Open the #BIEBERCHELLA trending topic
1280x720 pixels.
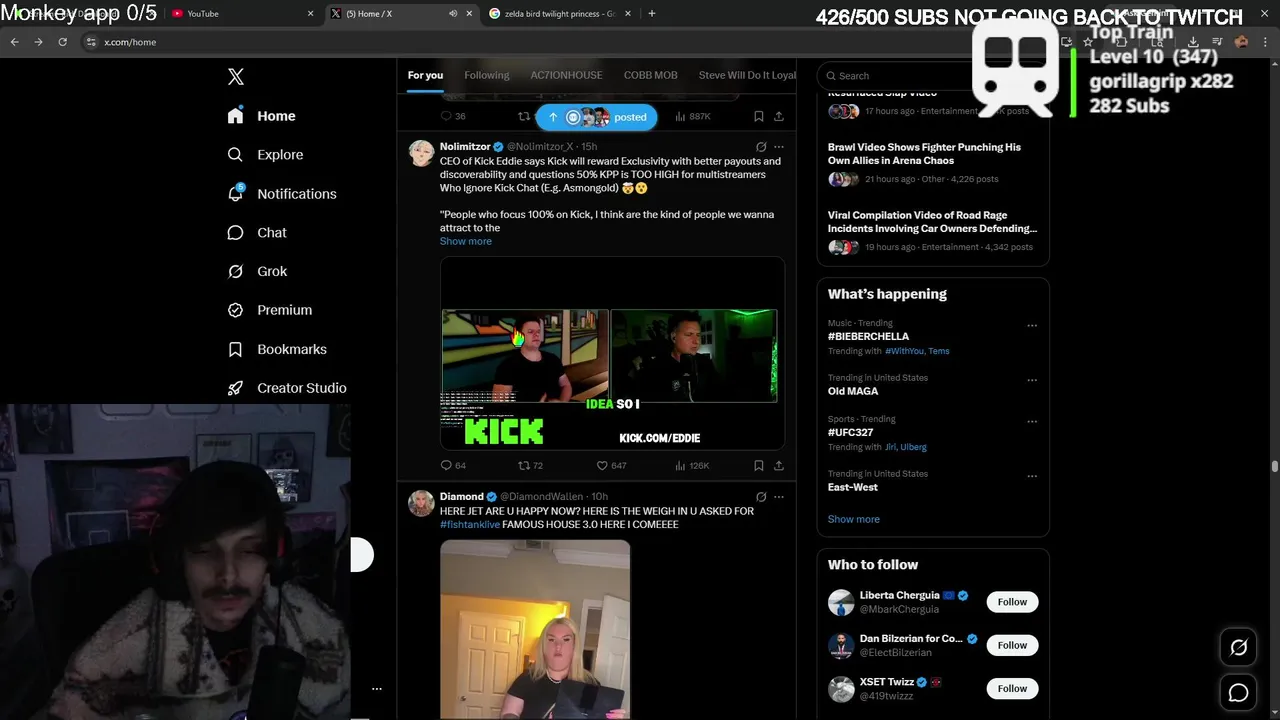pos(868,337)
